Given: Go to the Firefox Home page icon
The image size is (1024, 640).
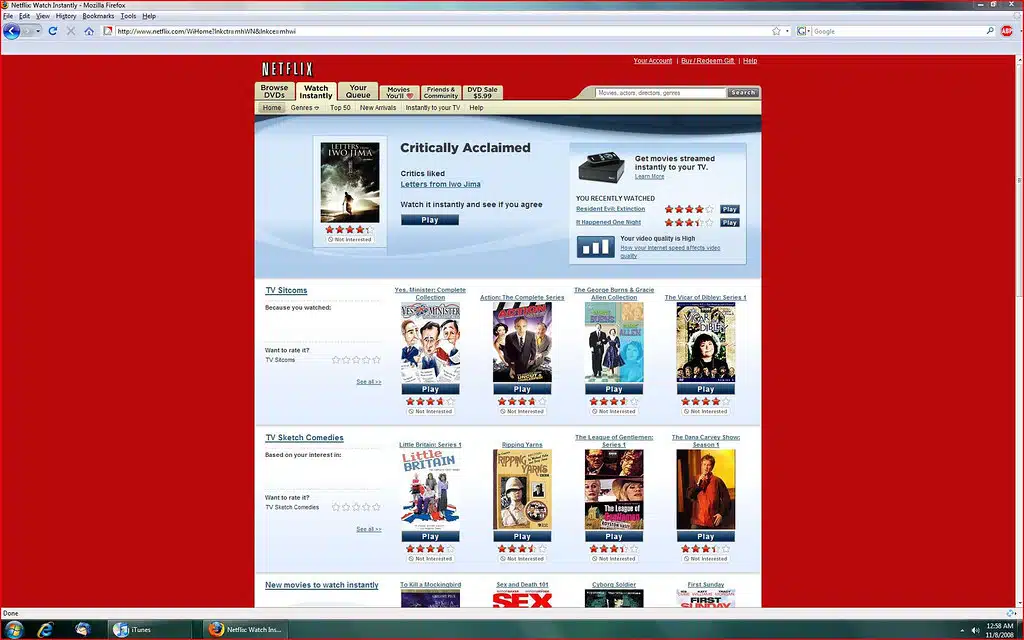Looking at the screenshot, I should coord(89,31).
